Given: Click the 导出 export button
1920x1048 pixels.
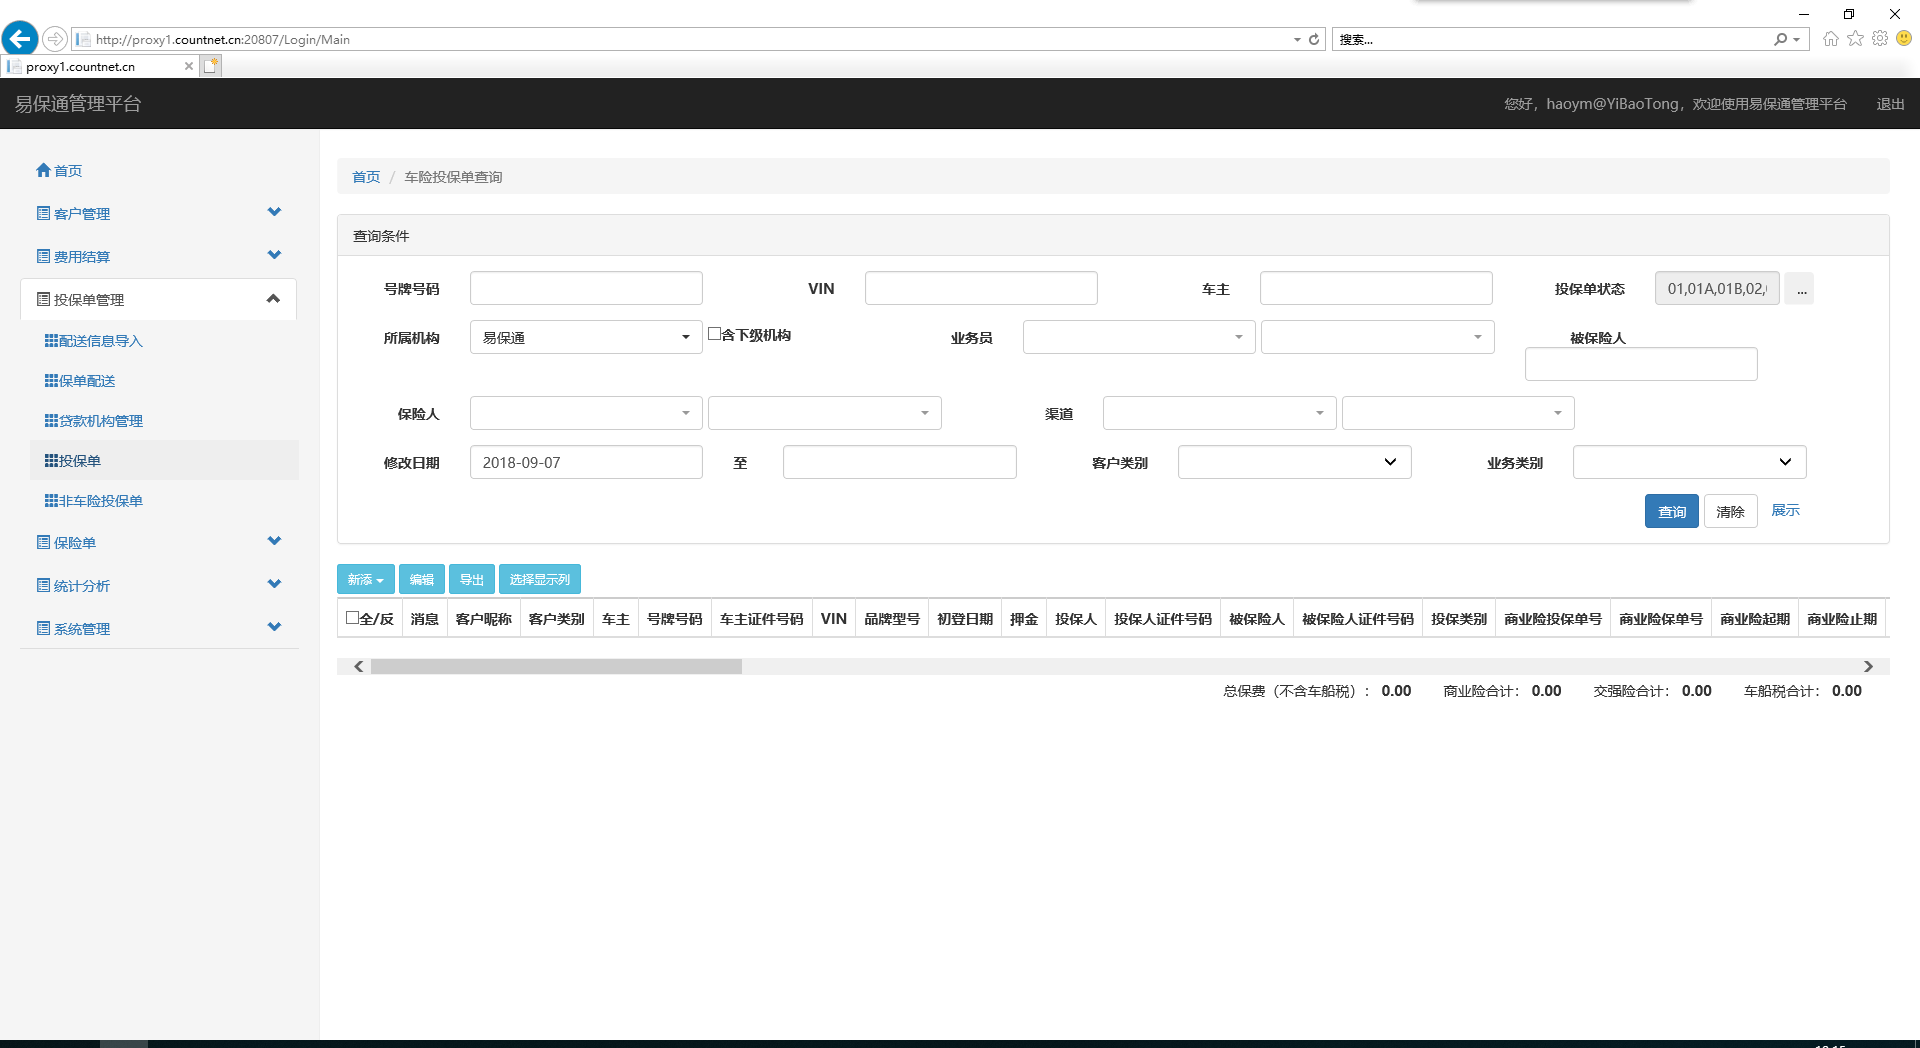Looking at the screenshot, I should tap(472, 579).
